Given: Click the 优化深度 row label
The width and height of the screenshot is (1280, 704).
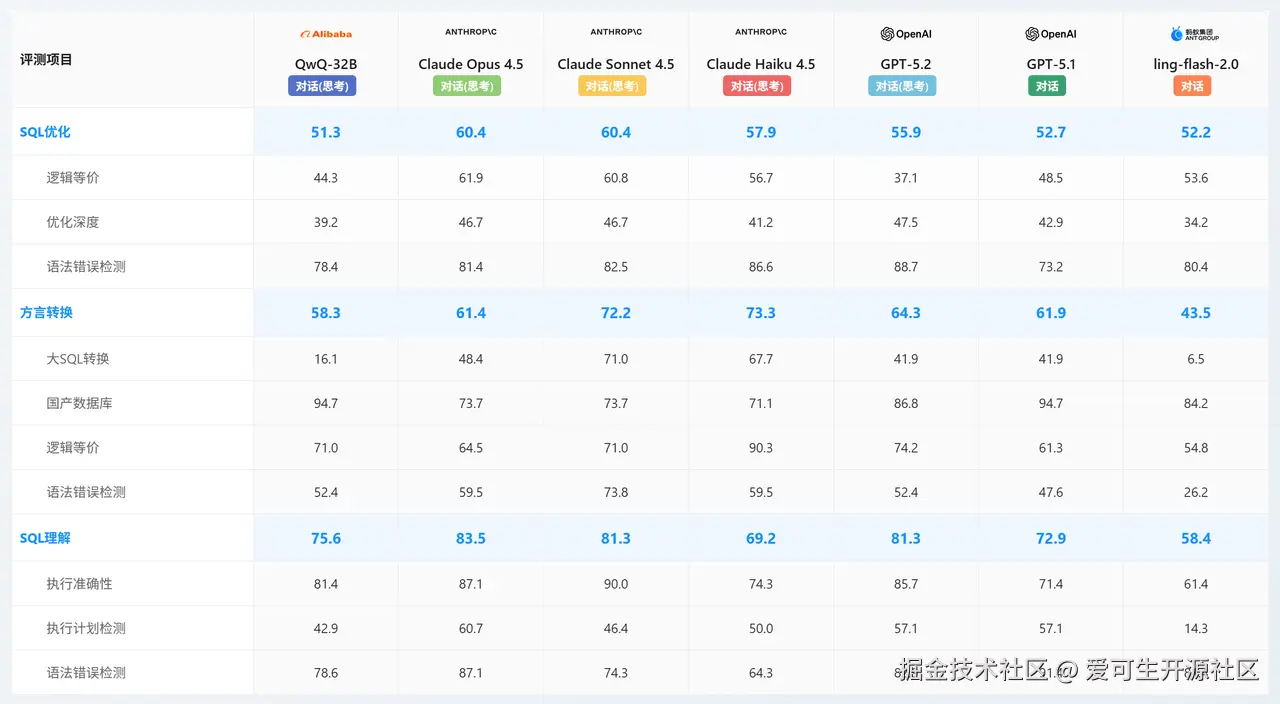Looking at the screenshot, I should tap(73, 222).
